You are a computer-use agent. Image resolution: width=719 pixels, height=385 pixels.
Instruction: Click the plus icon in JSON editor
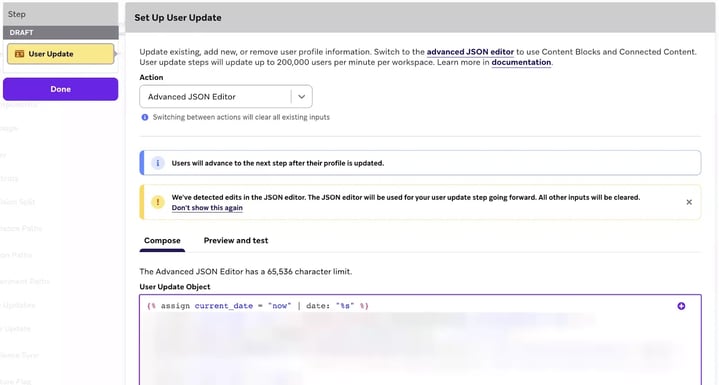coord(681,306)
